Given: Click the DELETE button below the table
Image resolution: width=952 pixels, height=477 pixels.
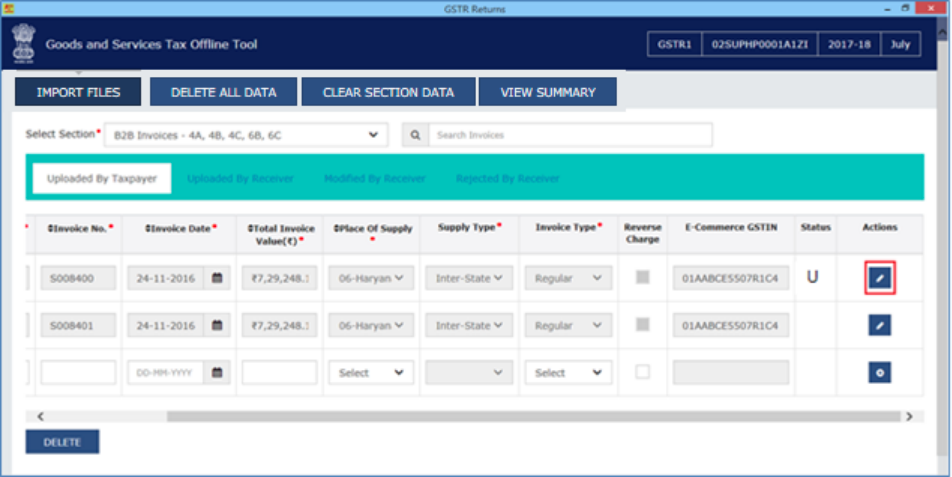Looking at the screenshot, I should (62, 442).
